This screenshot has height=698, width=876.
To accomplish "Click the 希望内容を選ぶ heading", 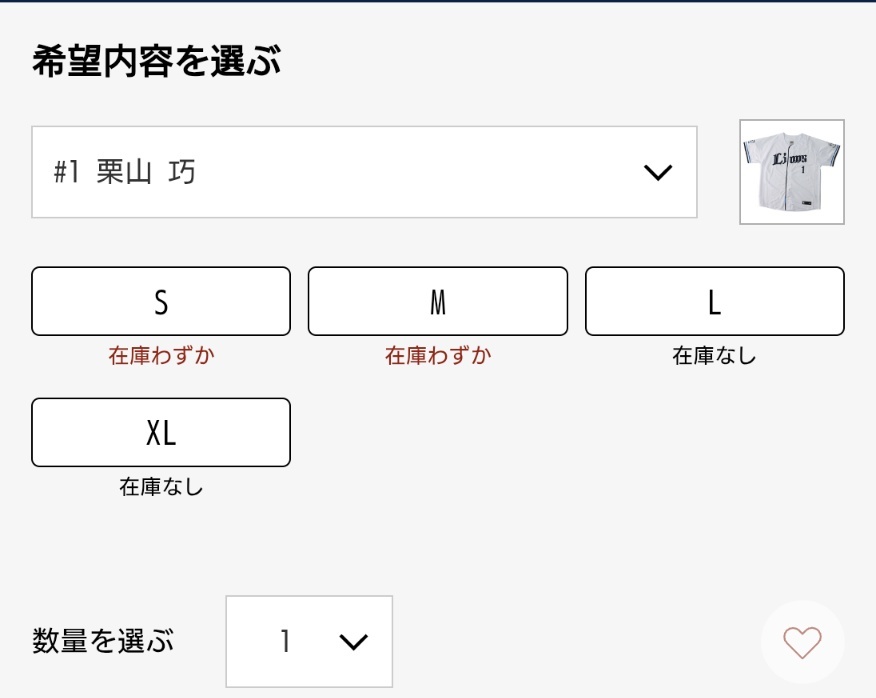I will click(156, 60).
